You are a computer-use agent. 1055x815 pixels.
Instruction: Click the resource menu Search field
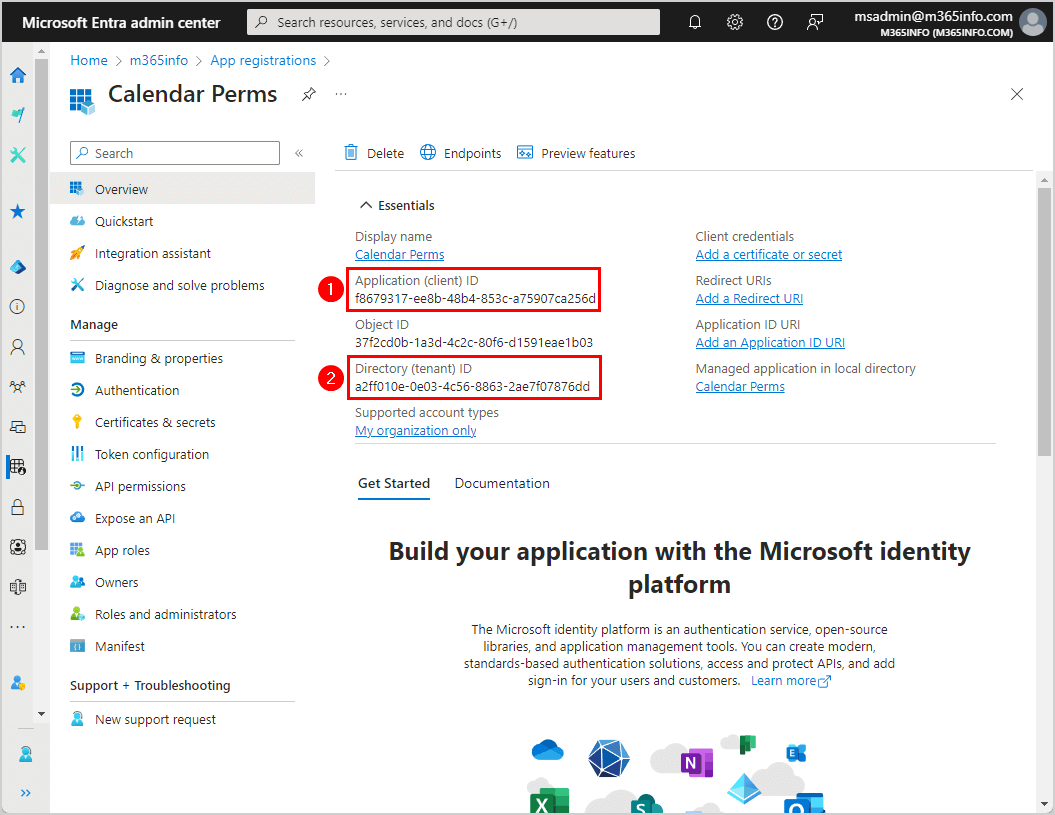pyautogui.click(x=175, y=153)
